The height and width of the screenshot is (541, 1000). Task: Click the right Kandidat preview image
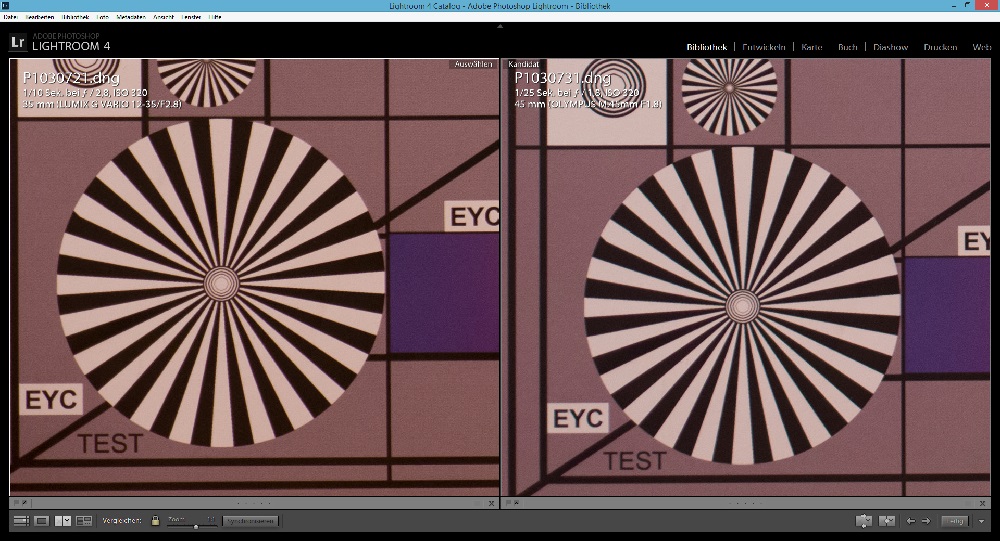click(746, 277)
